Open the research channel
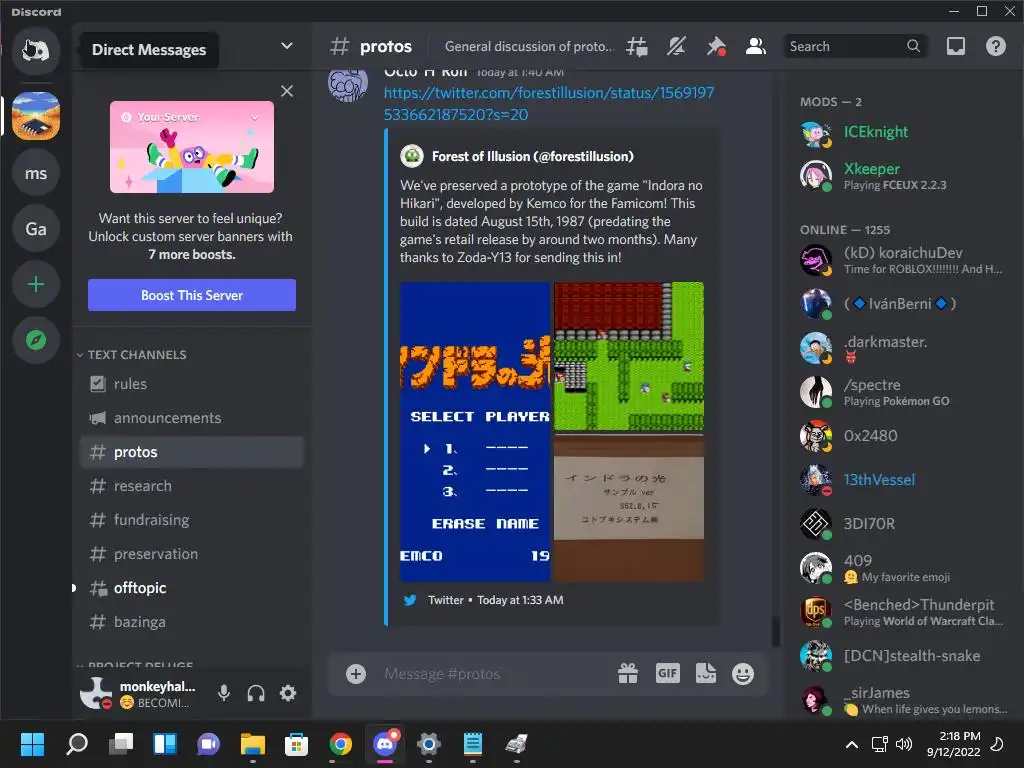Screen dimensions: 1024x768 [x=192, y=486]
